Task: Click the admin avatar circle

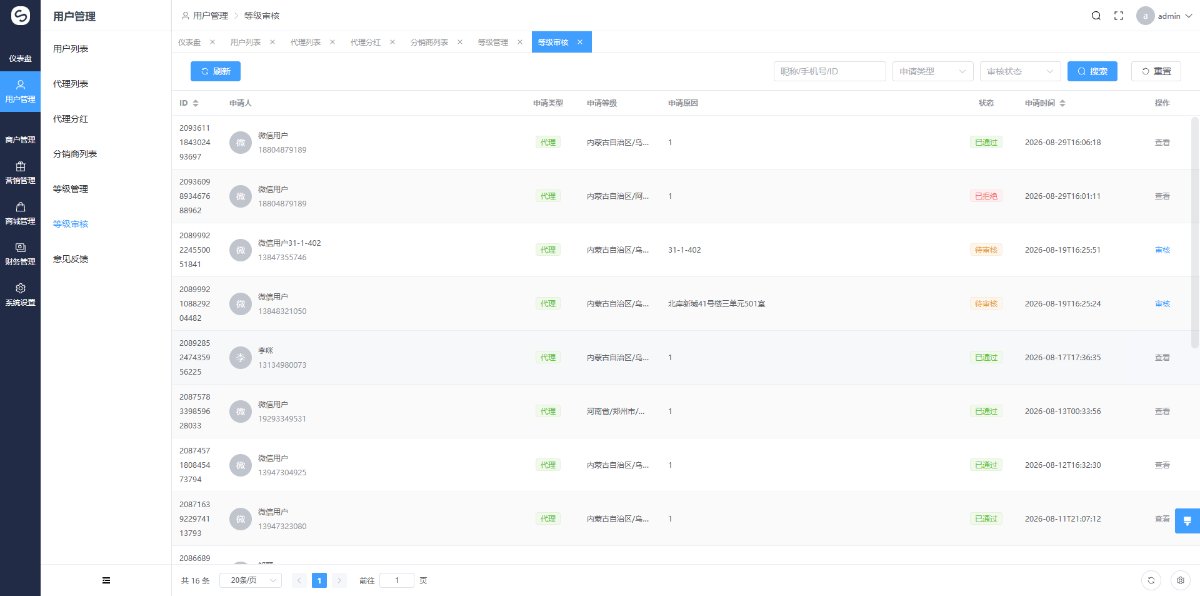Action: click(1146, 16)
